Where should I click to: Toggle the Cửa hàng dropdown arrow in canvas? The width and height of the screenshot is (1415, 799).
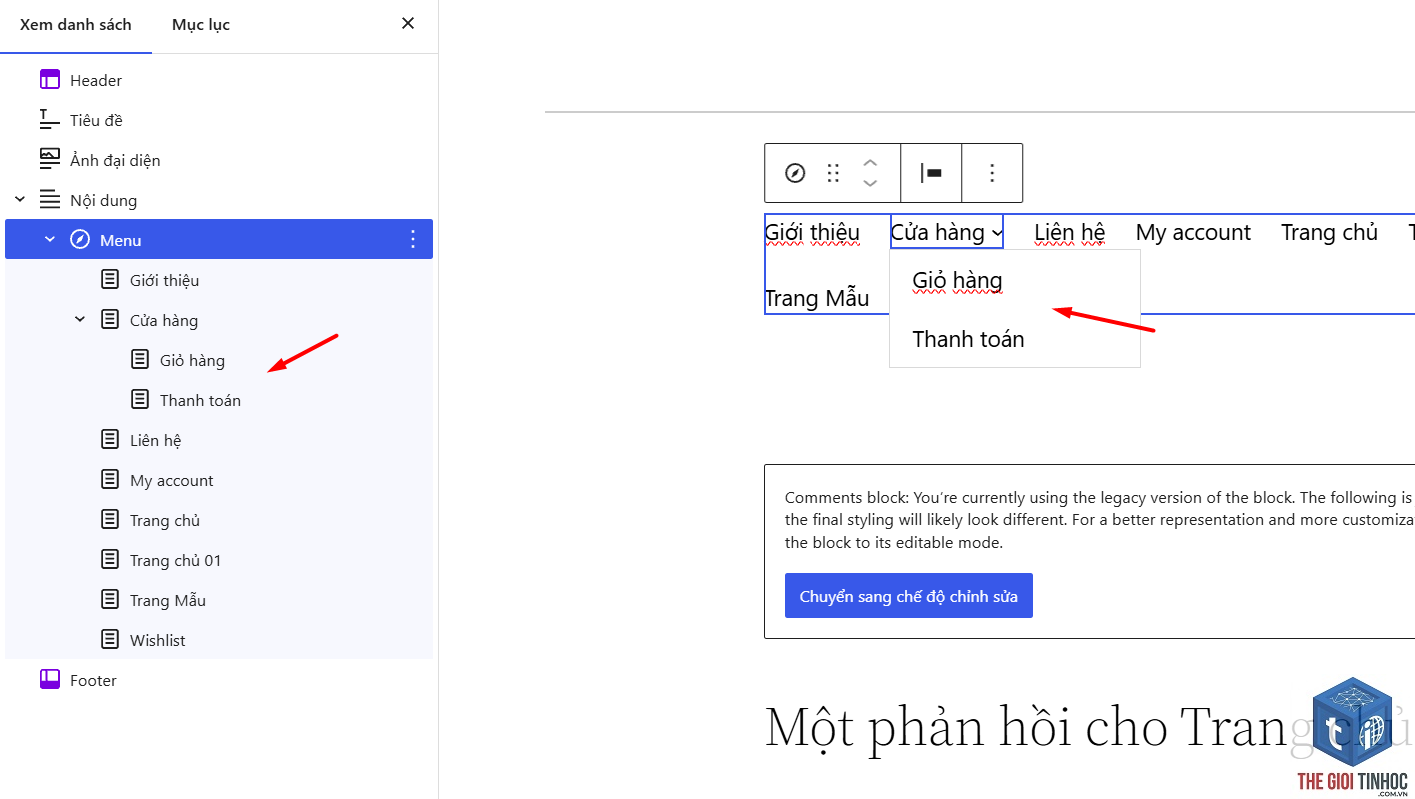997,234
